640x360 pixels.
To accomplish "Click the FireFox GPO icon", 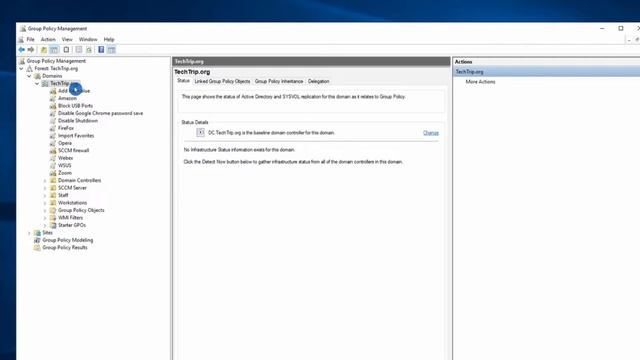I will pyautogui.click(x=53, y=128).
